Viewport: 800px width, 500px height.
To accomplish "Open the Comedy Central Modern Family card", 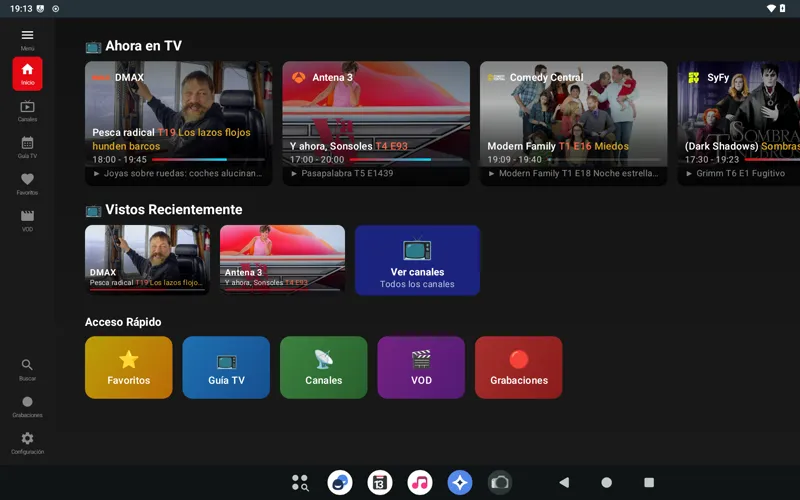I will pyautogui.click(x=573, y=123).
